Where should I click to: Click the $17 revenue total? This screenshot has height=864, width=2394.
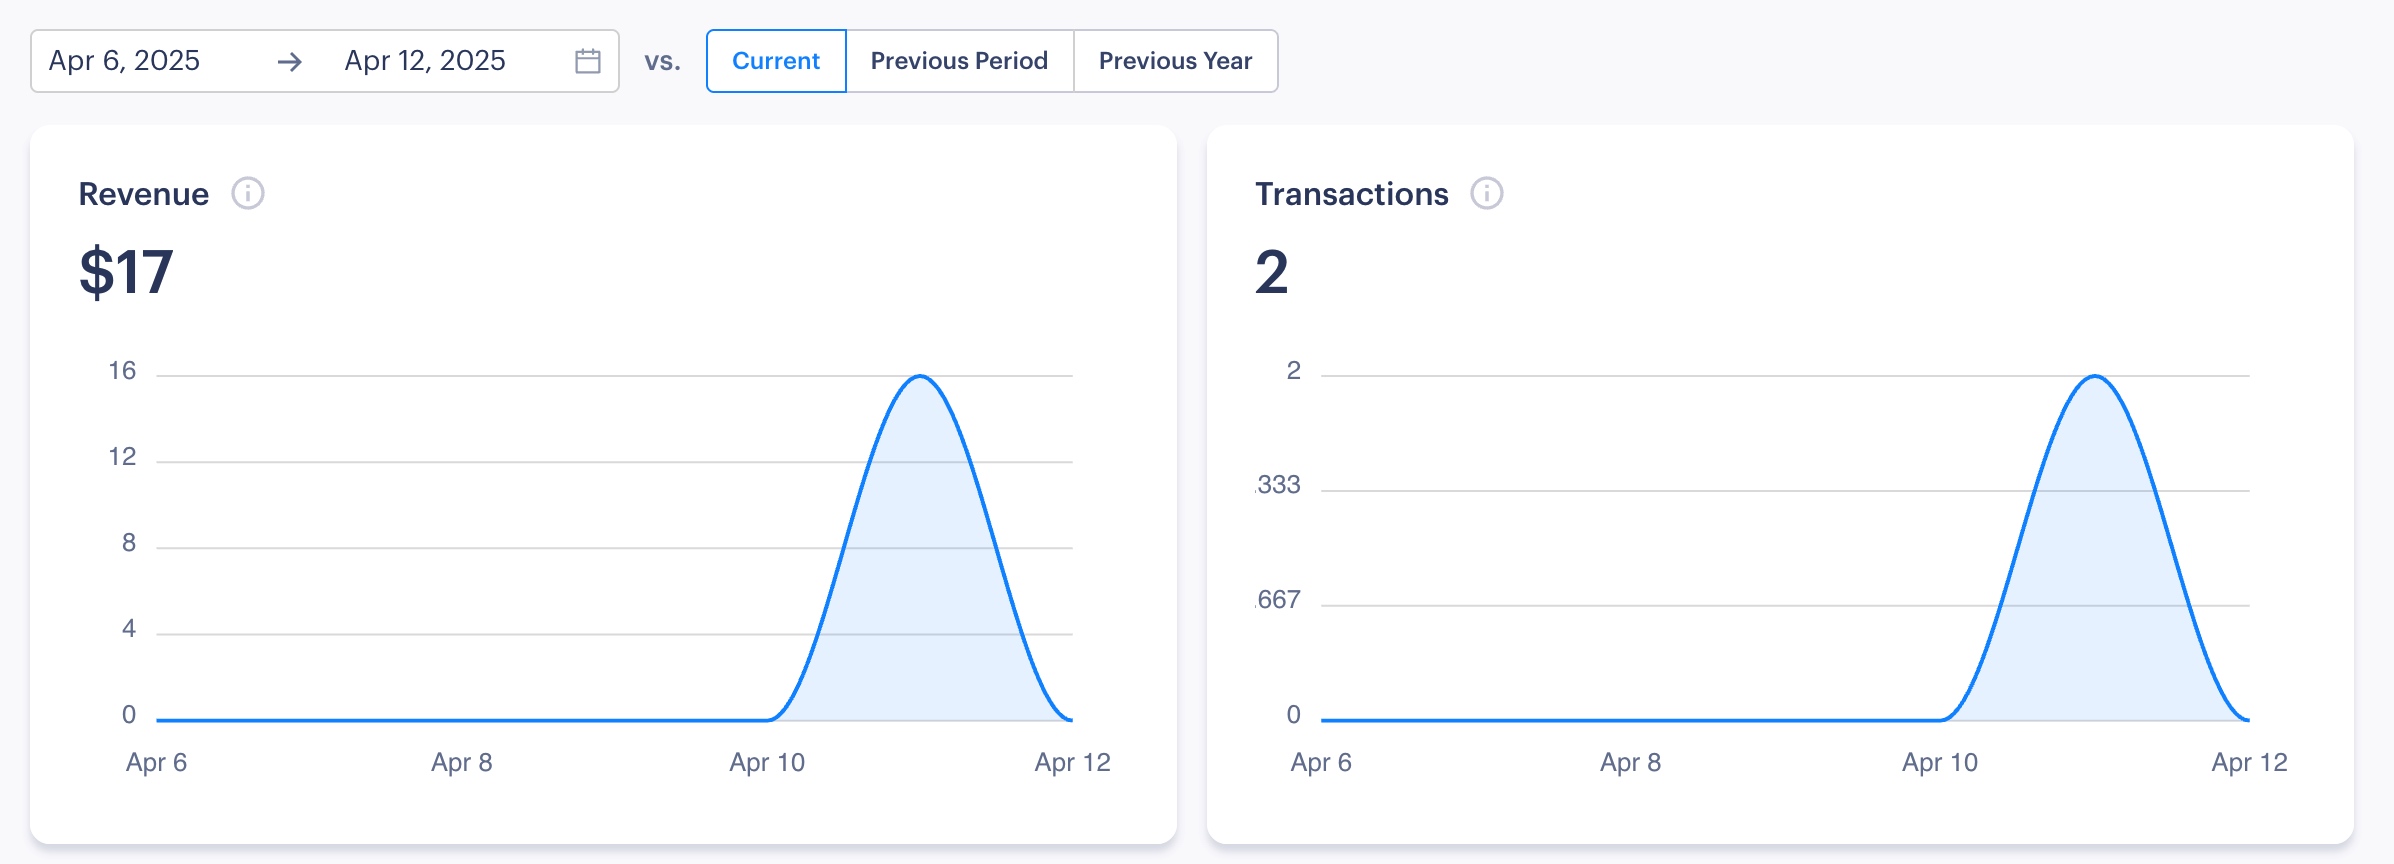point(126,272)
